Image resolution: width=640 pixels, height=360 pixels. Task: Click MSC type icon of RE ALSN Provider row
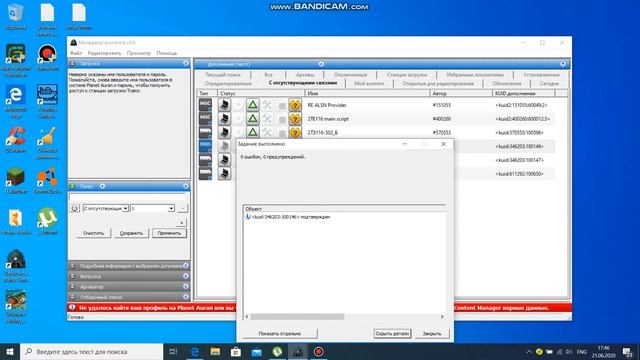(x=205, y=105)
